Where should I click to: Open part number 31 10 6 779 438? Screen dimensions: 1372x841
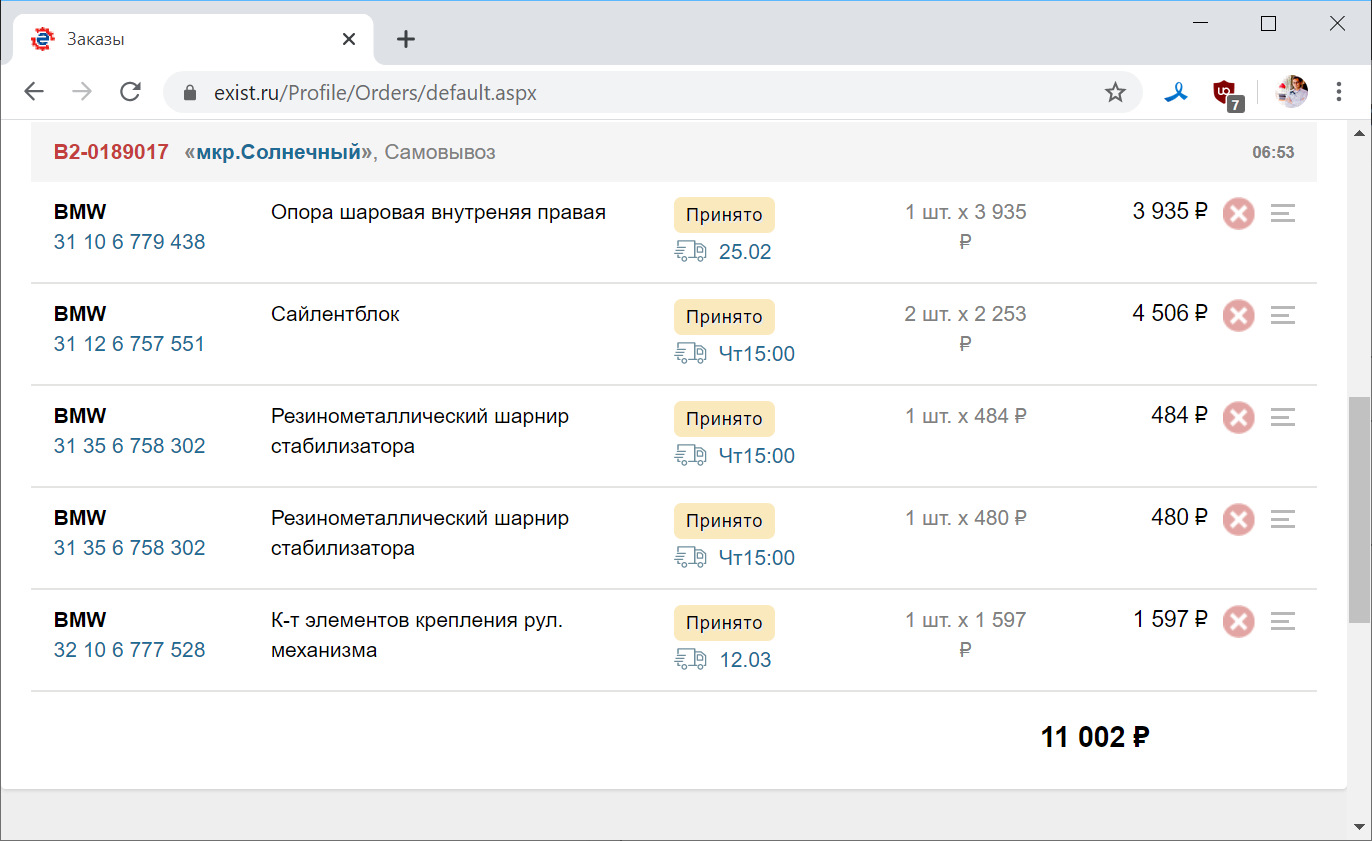[x=129, y=242]
